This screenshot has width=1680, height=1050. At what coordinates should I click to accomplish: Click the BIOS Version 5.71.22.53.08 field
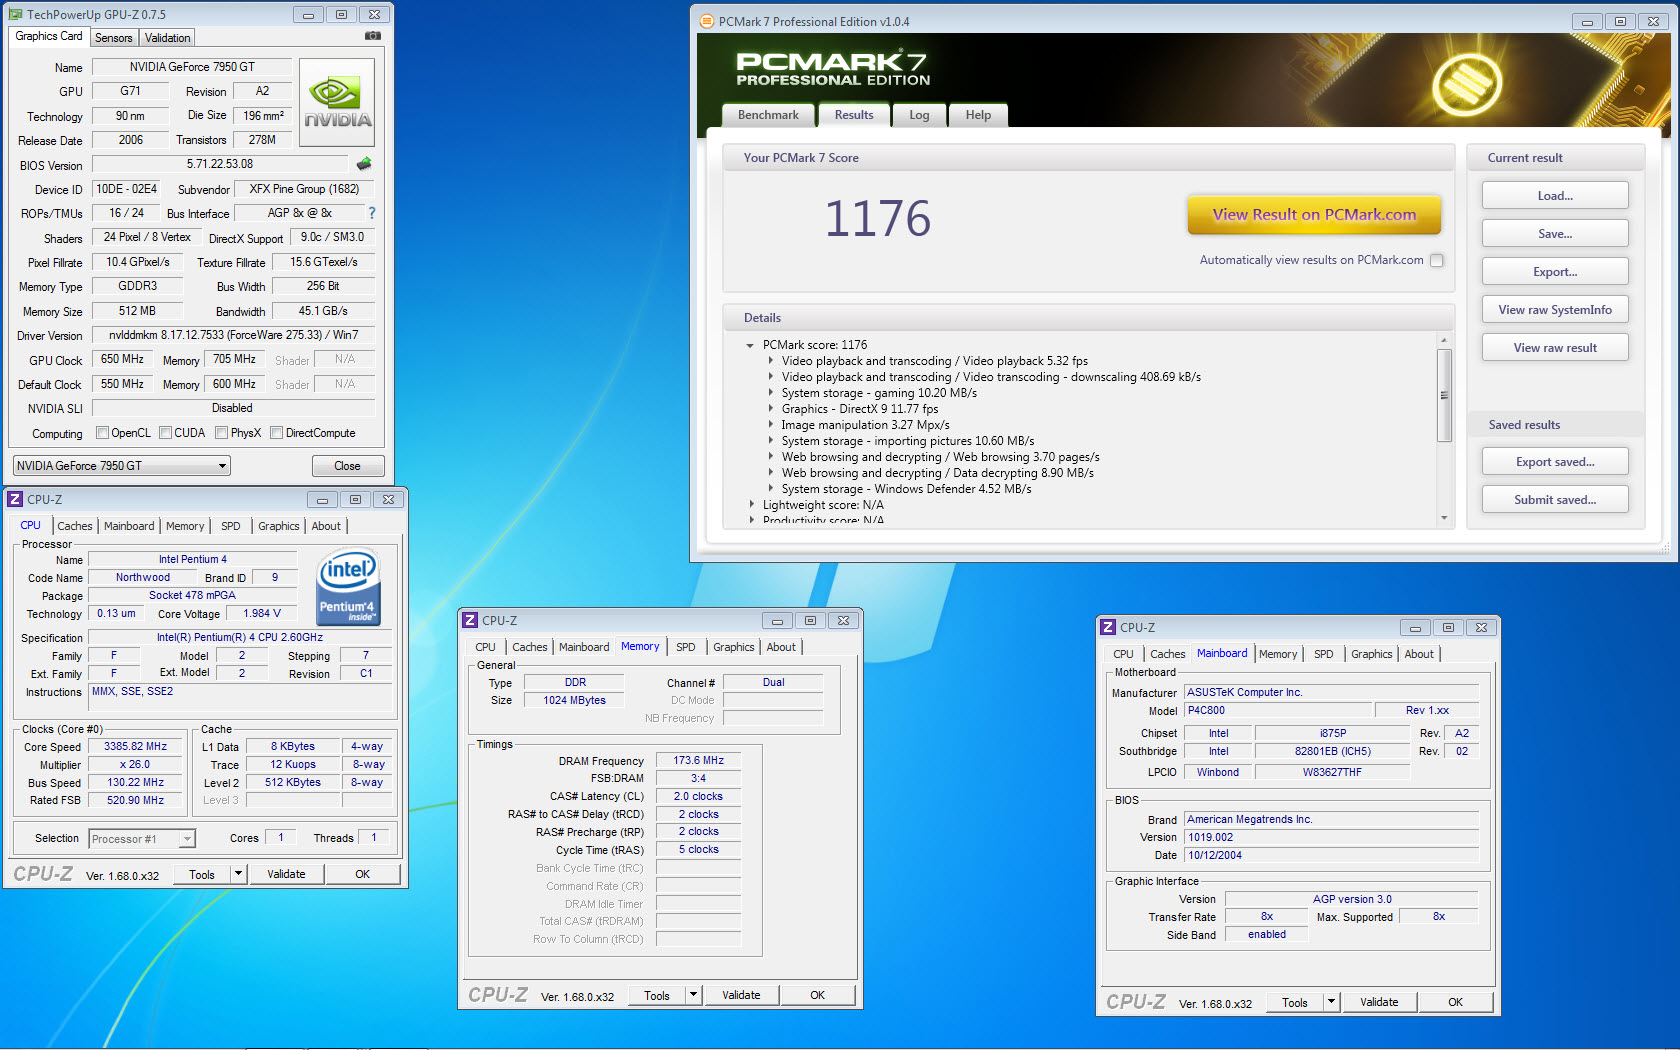[x=220, y=164]
